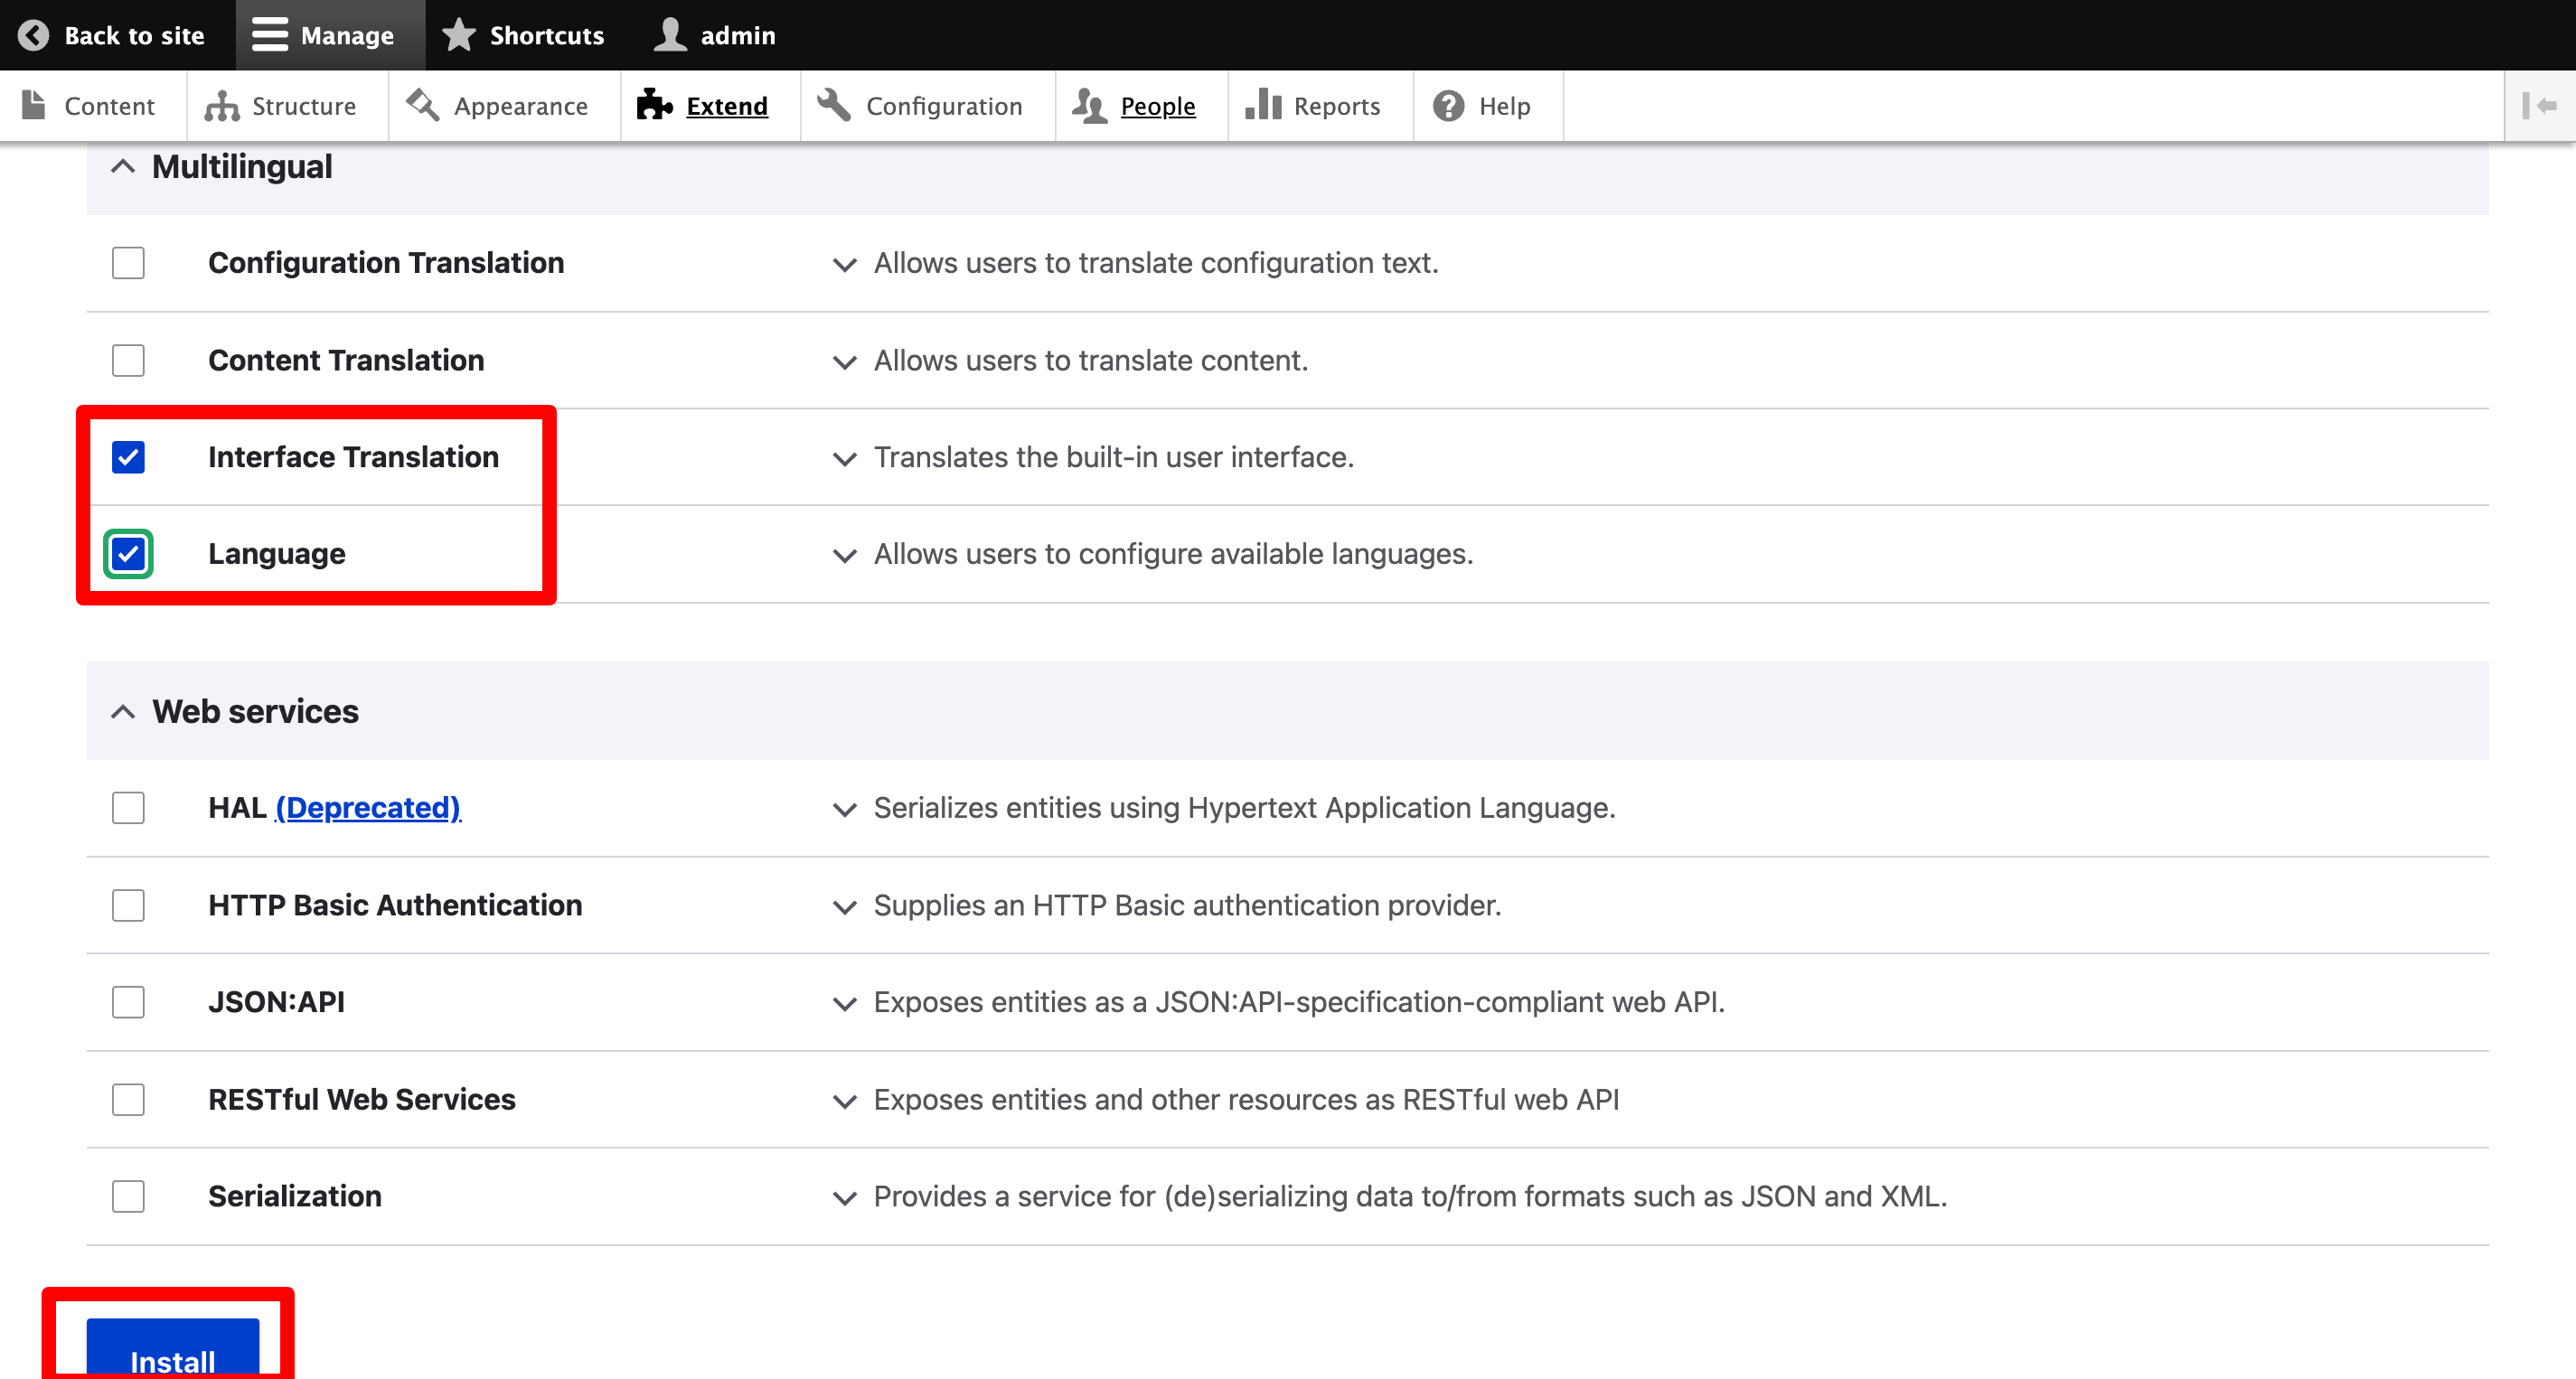
Task: Expand the Content Translation description chevron
Action: pyautogui.click(x=845, y=362)
